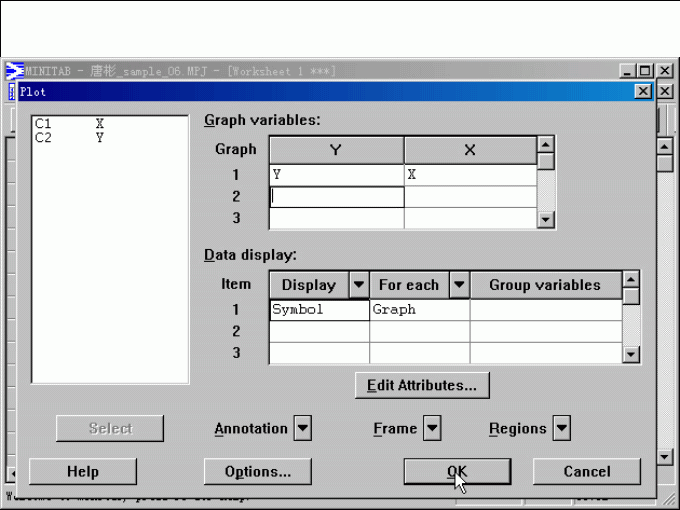
Task: Click the Symbol display cell in Item 1
Action: [319, 310]
